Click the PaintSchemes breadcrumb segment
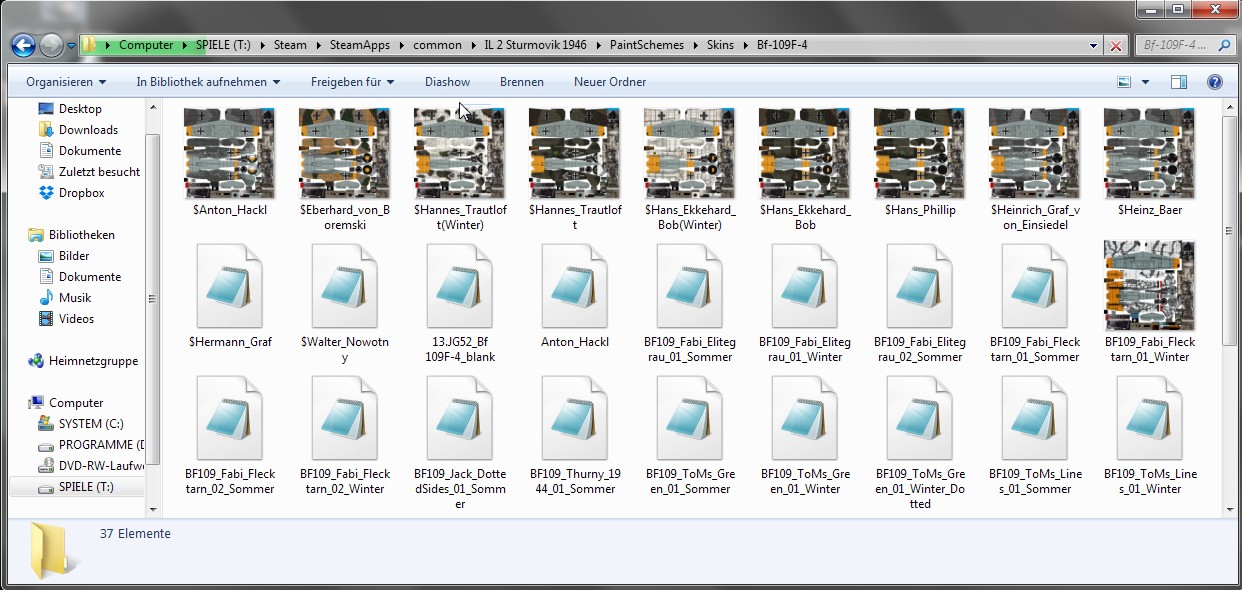 pos(647,45)
